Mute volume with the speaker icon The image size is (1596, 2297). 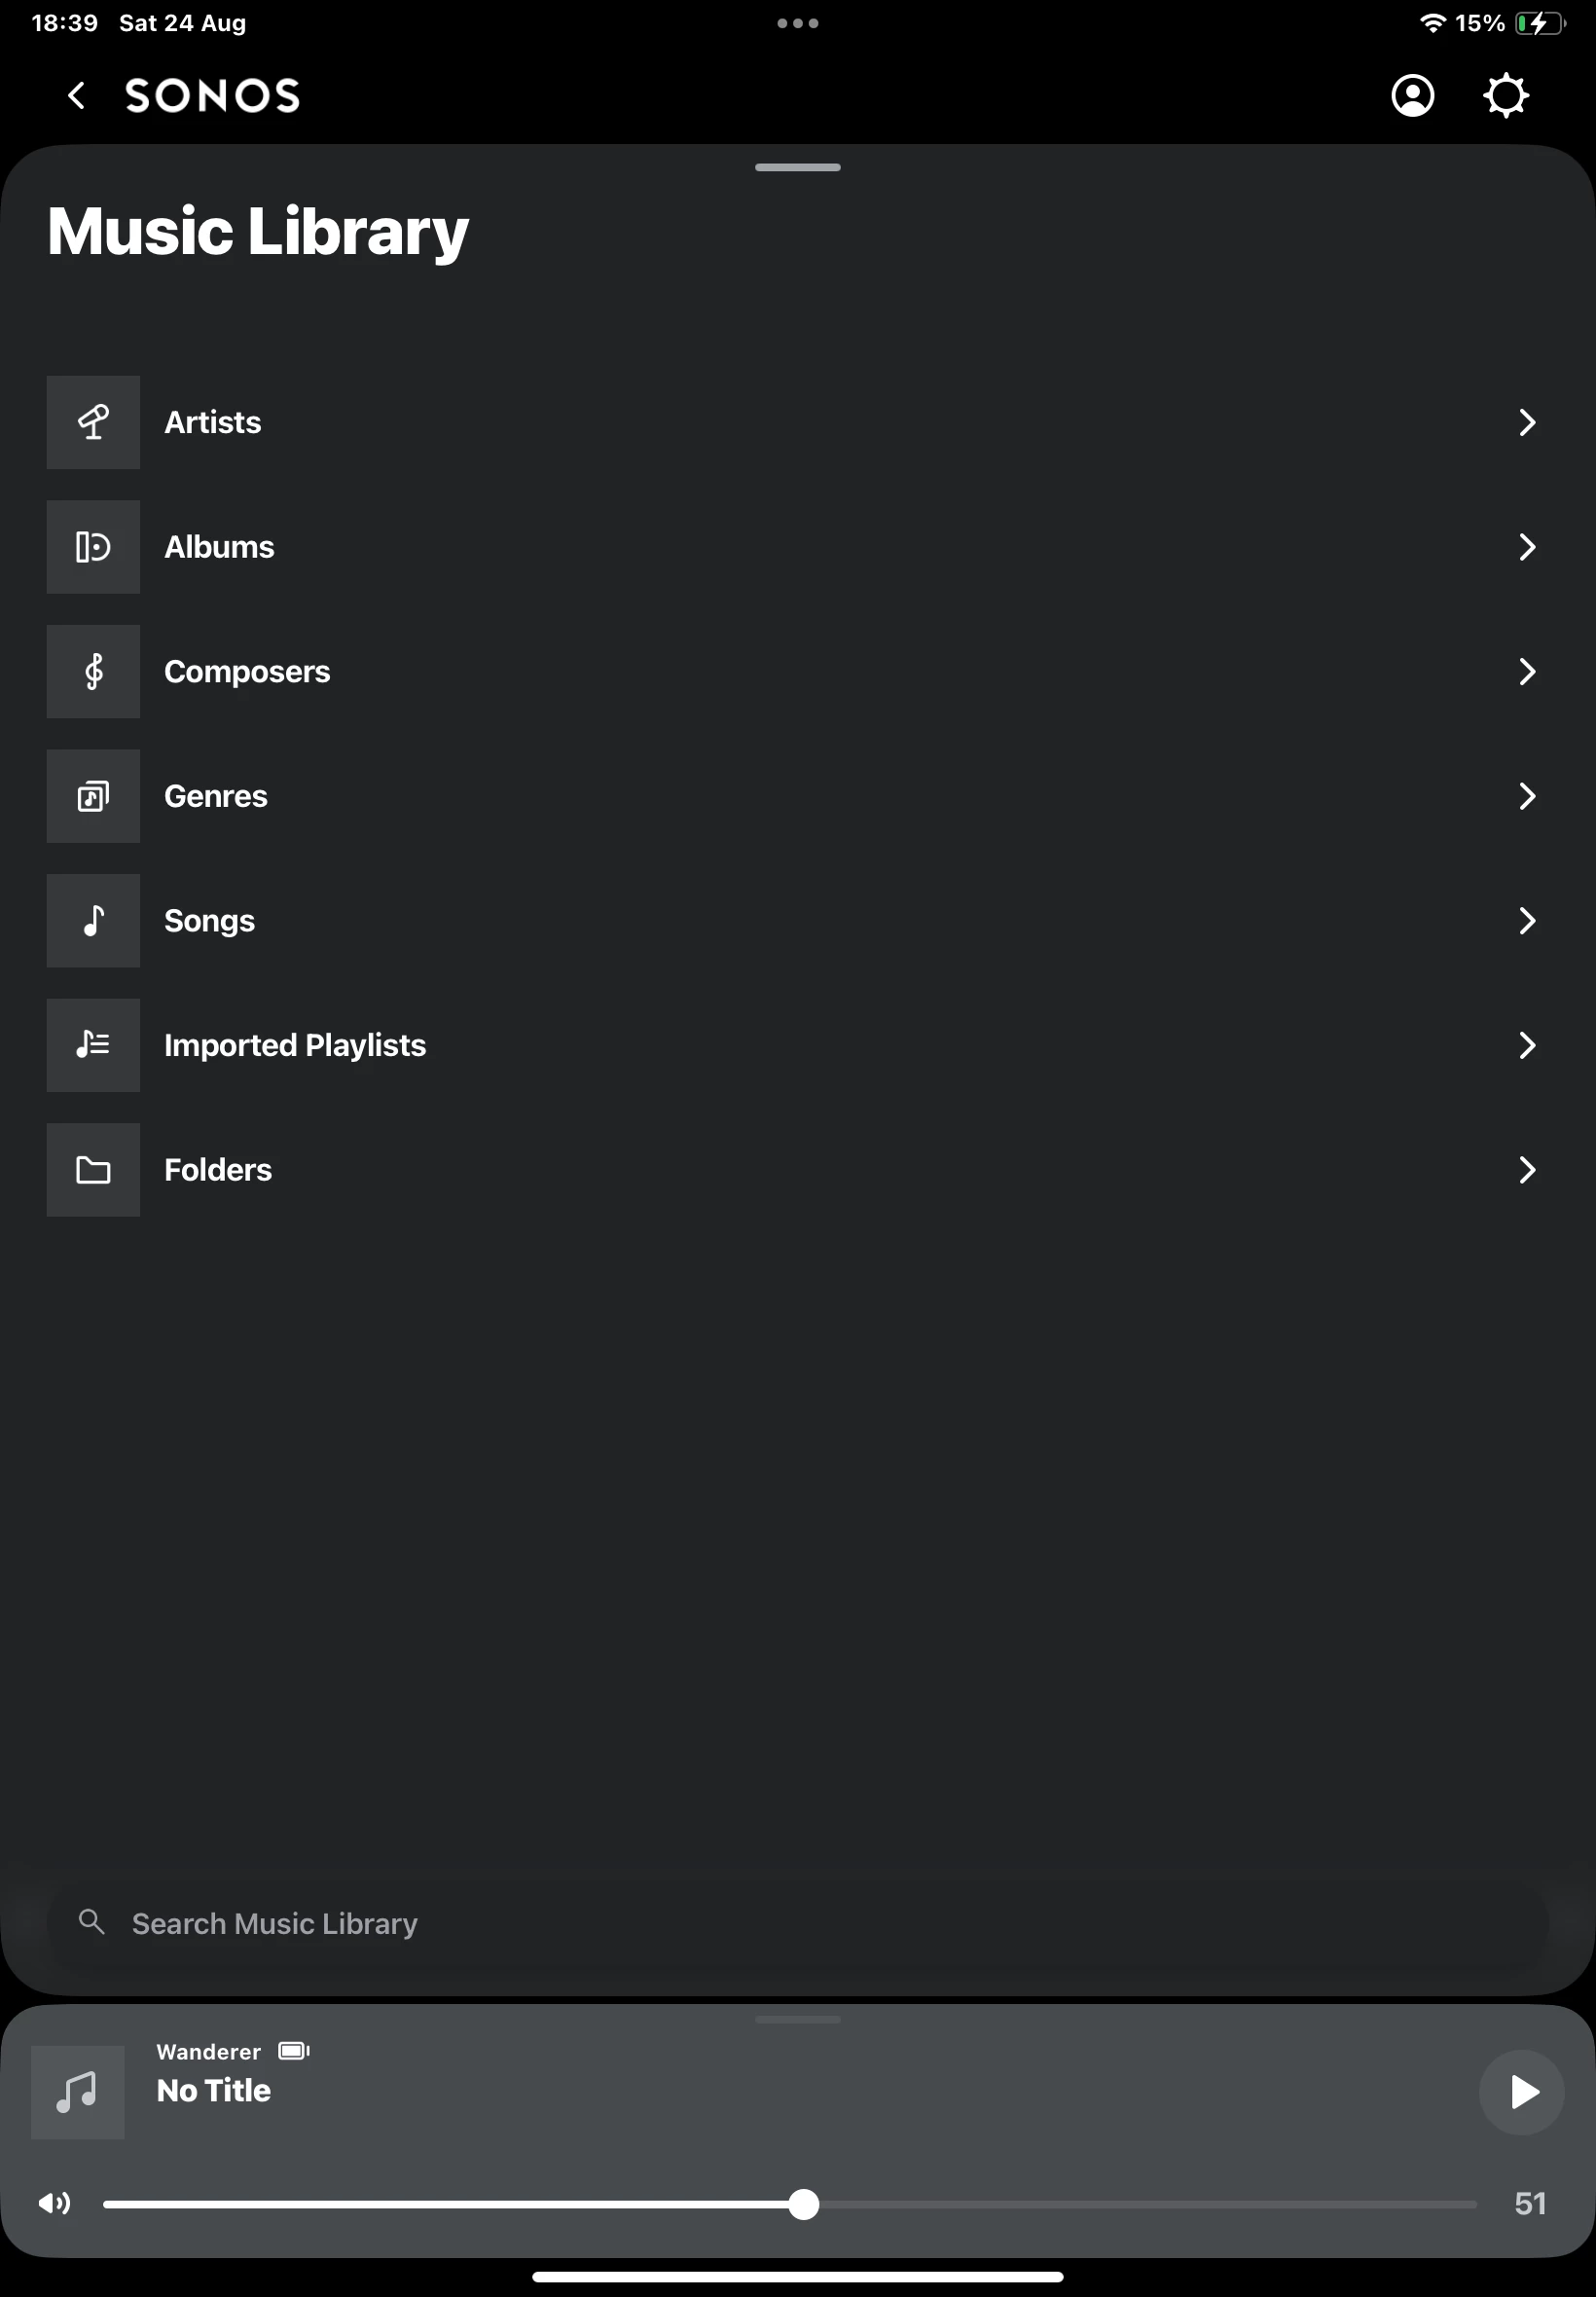pyautogui.click(x=54, y=2203)
